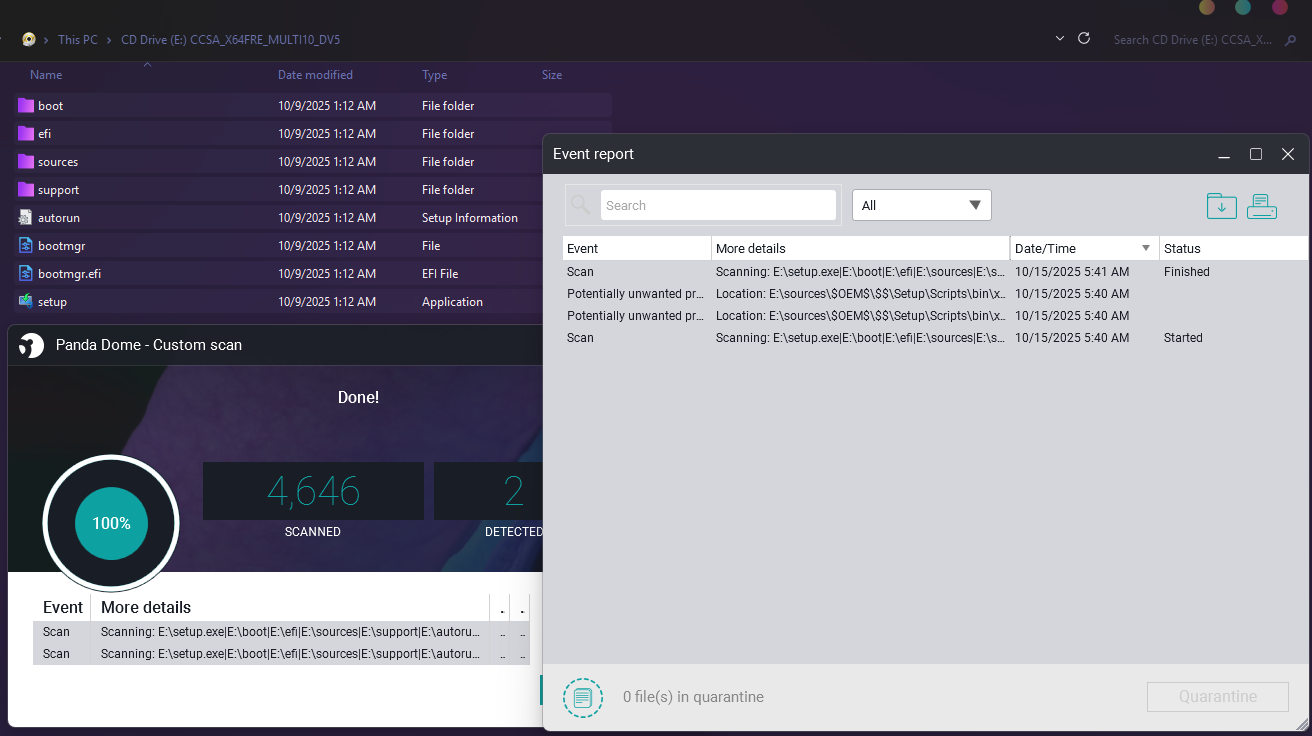1312x736 pixels.
Task: Click the Started status cell in Event report
Action: pyautogui.click(x=1183, y=338)
